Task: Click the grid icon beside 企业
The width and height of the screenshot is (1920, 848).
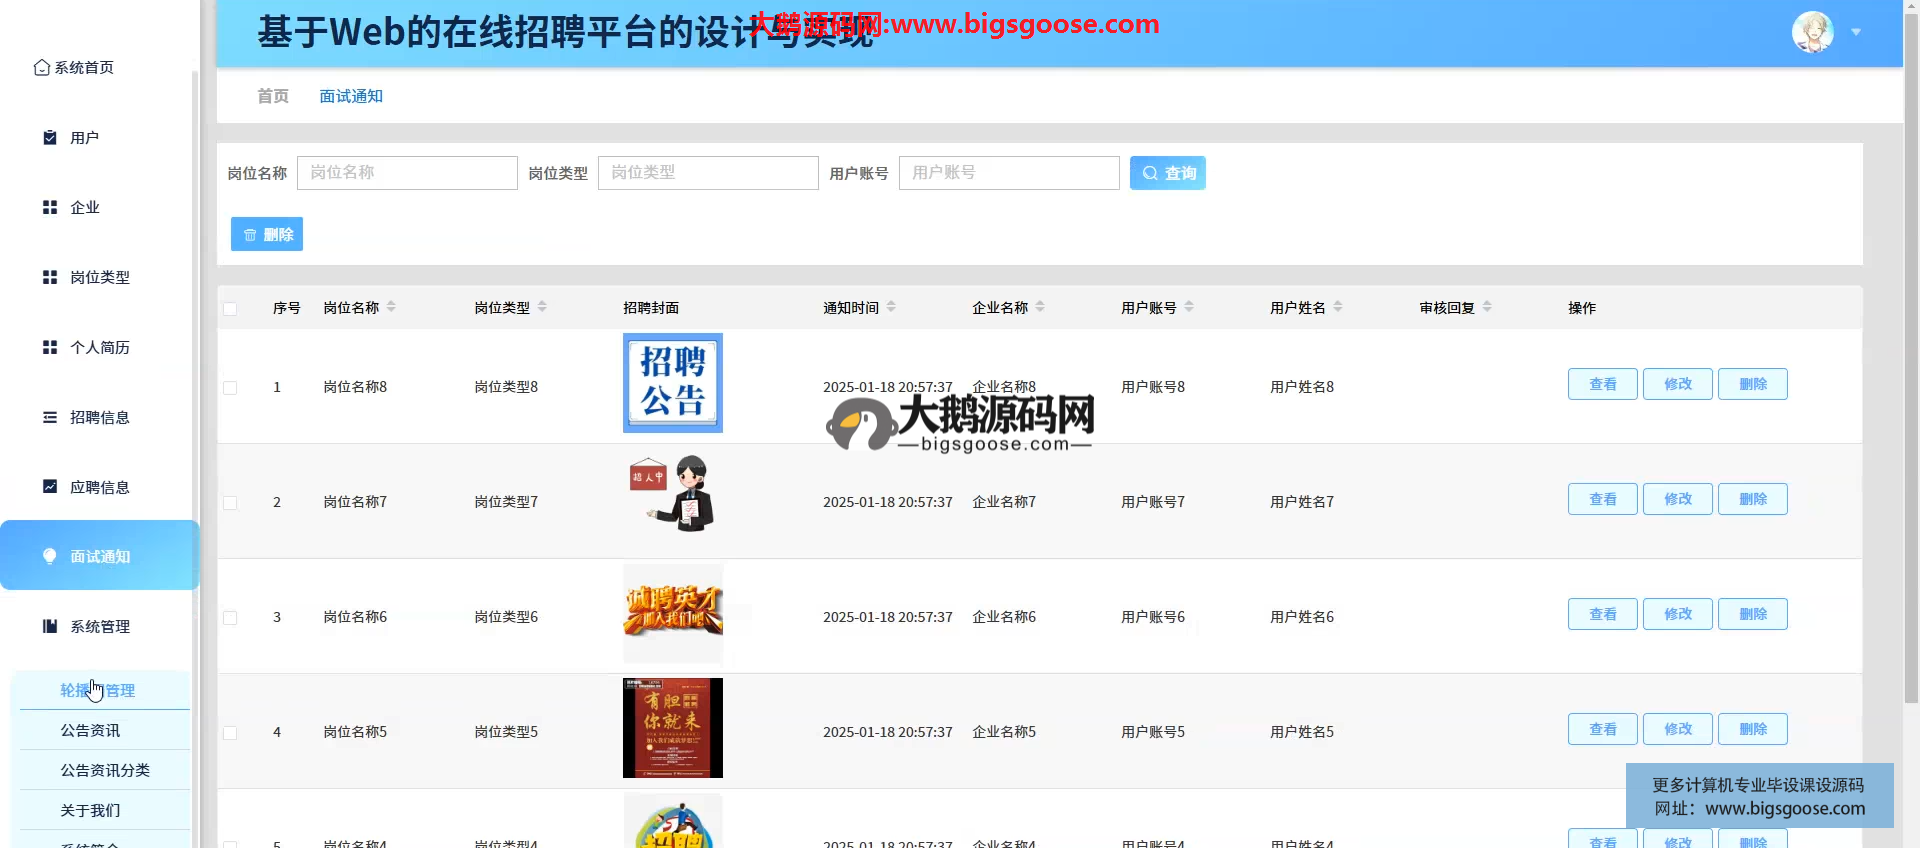Action: [50, 207]
